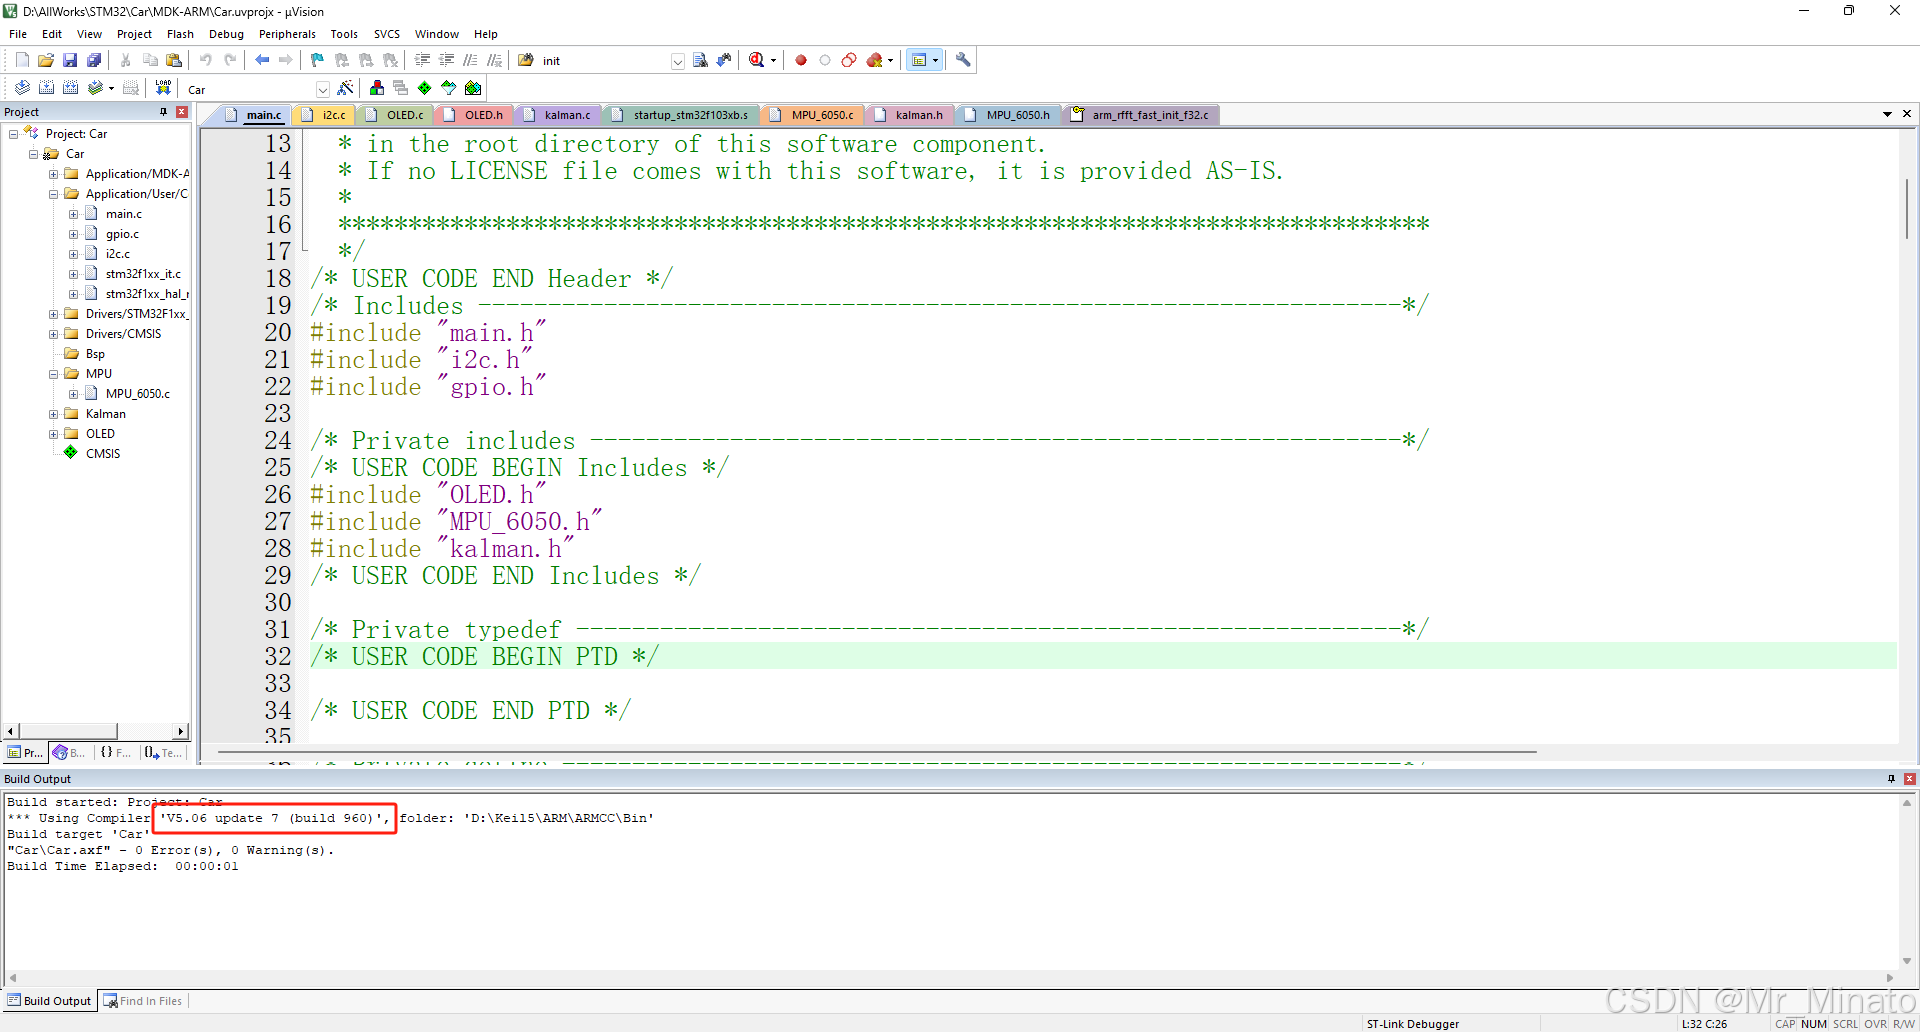Close the active editor tab

point(1907,114)
